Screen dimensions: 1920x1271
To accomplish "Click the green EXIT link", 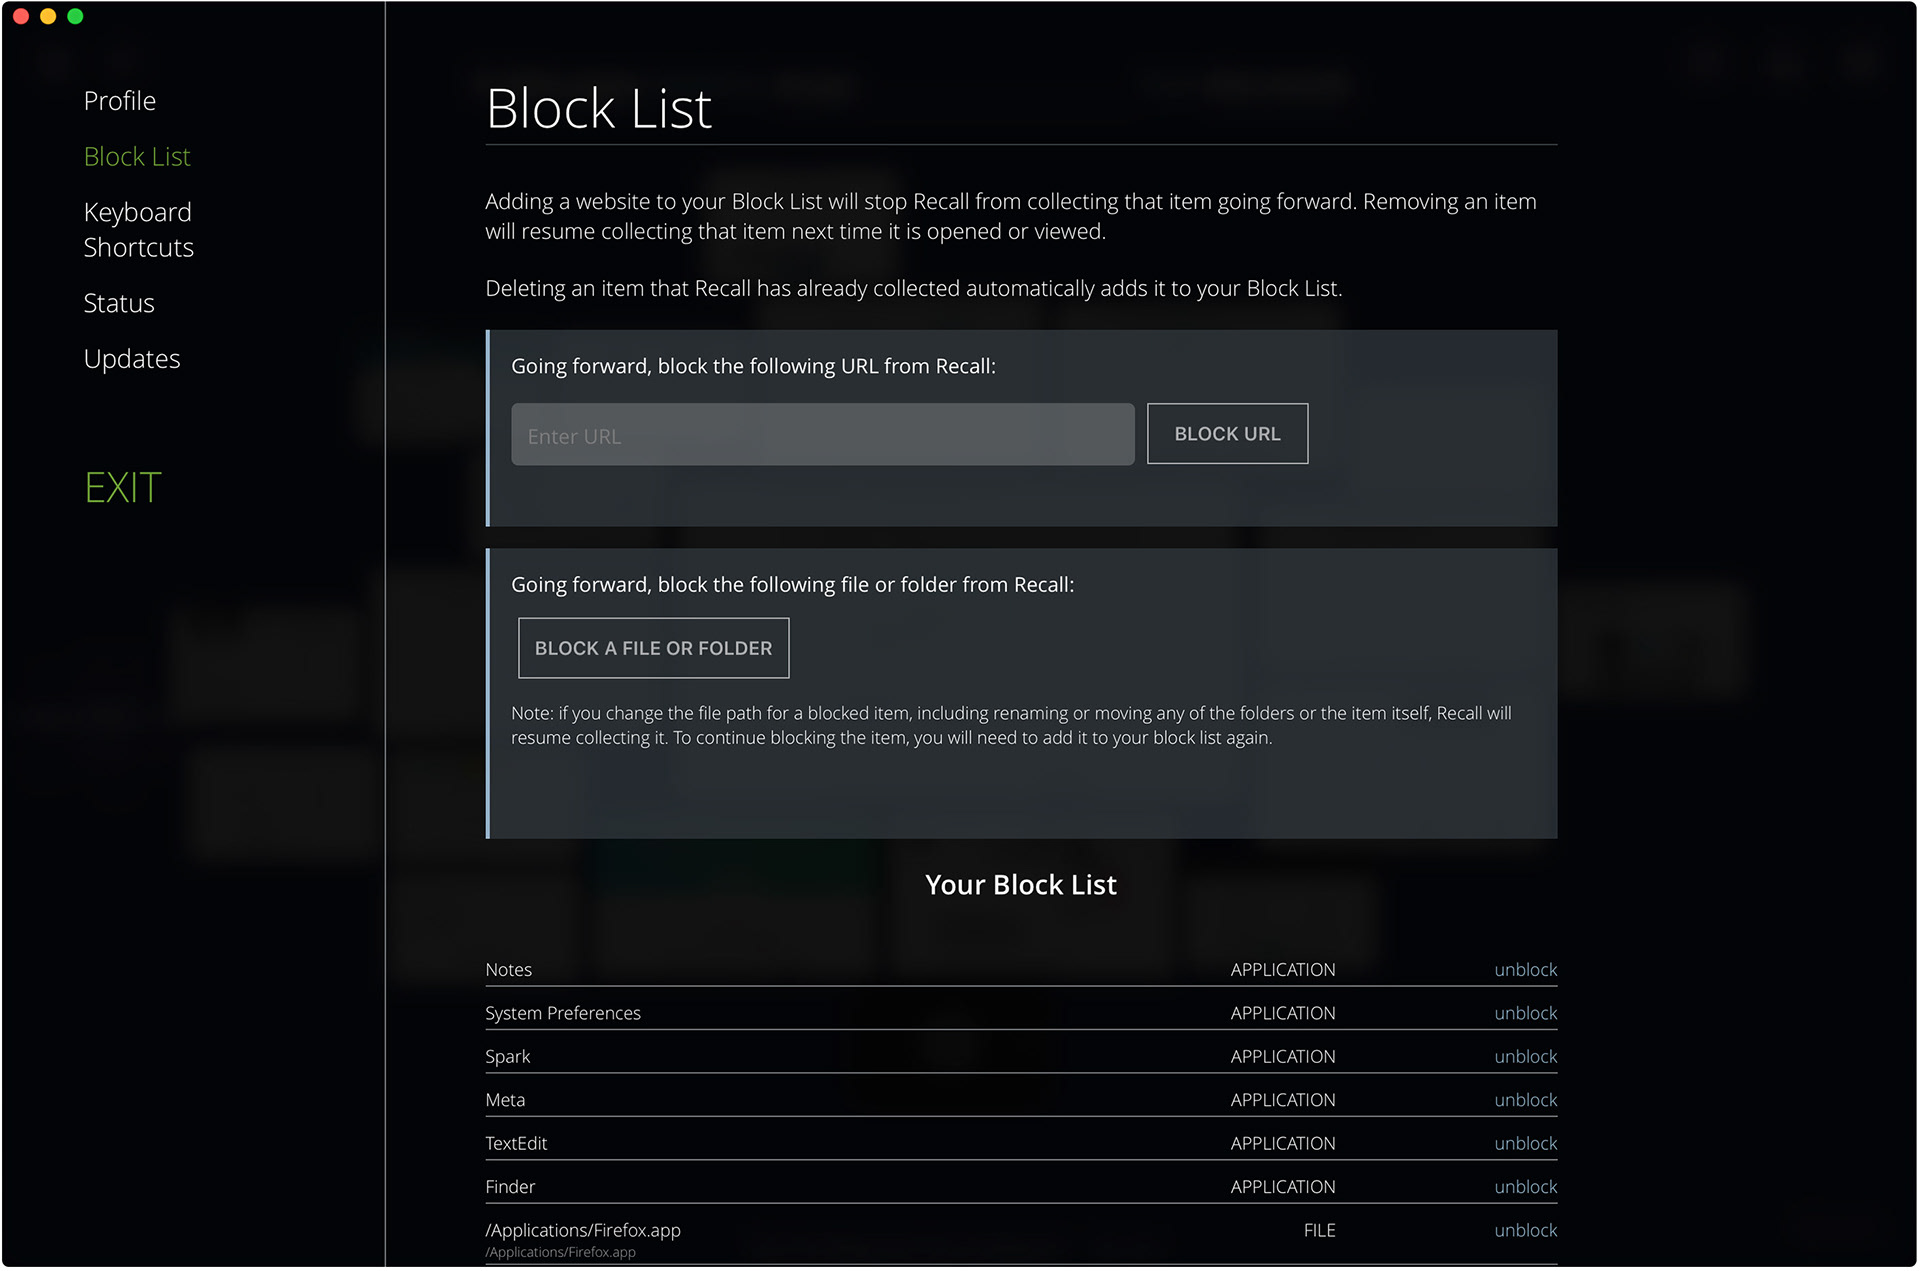I will (123, 488).
